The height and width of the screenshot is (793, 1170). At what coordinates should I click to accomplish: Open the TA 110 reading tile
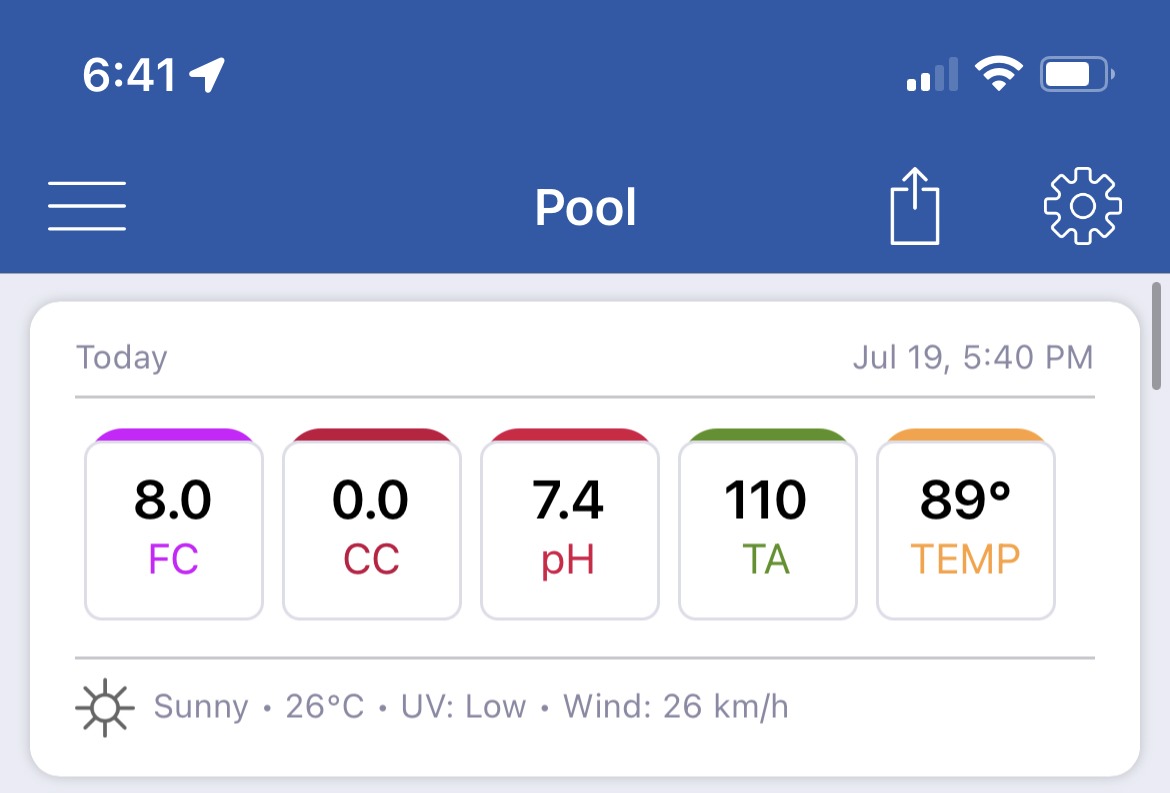pyautogui.click(x=768, y=524)
